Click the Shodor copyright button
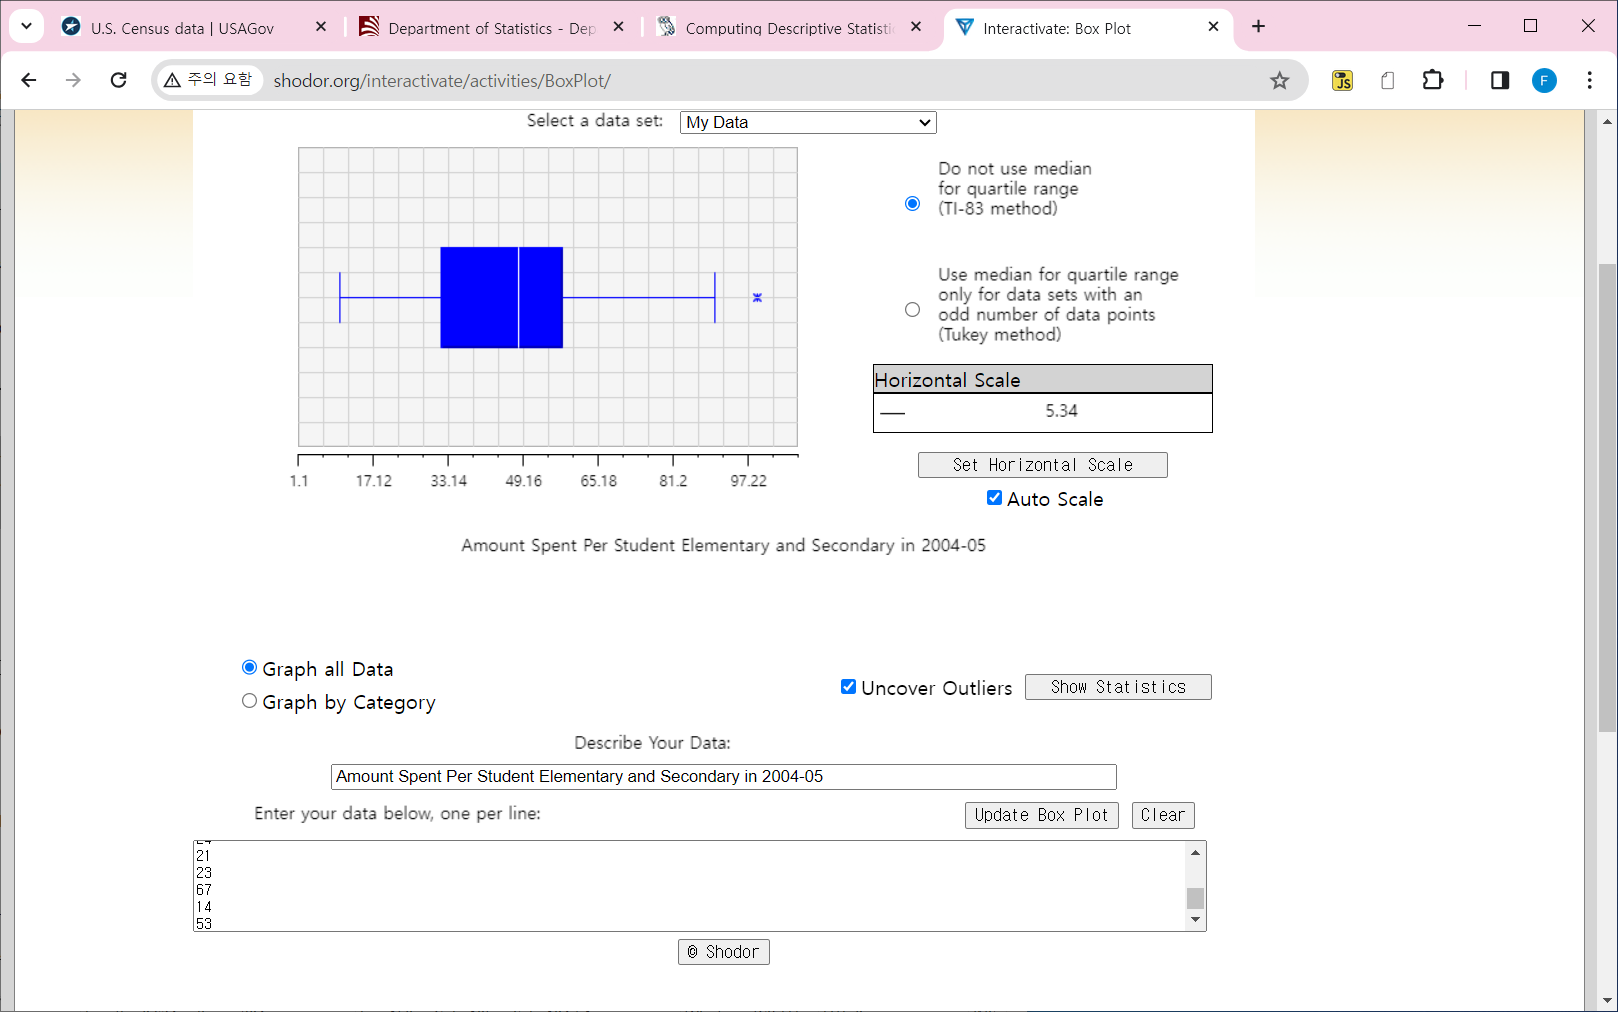 coord(723,952)
